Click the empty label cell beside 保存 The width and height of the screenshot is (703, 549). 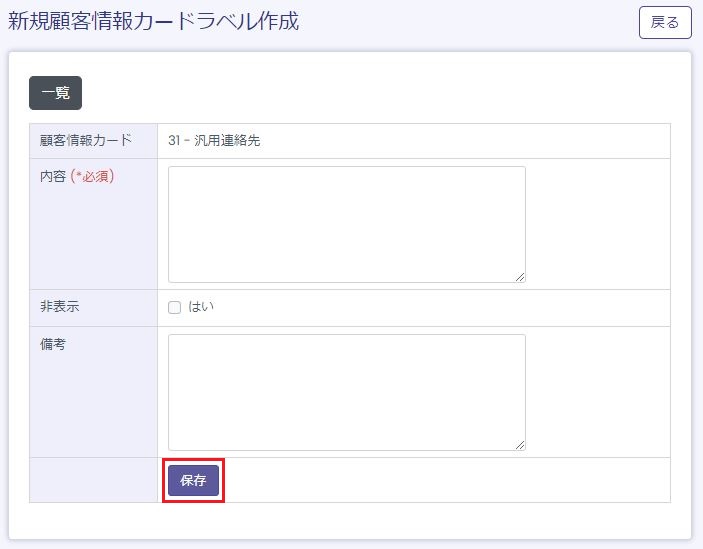tap(93, 480)
